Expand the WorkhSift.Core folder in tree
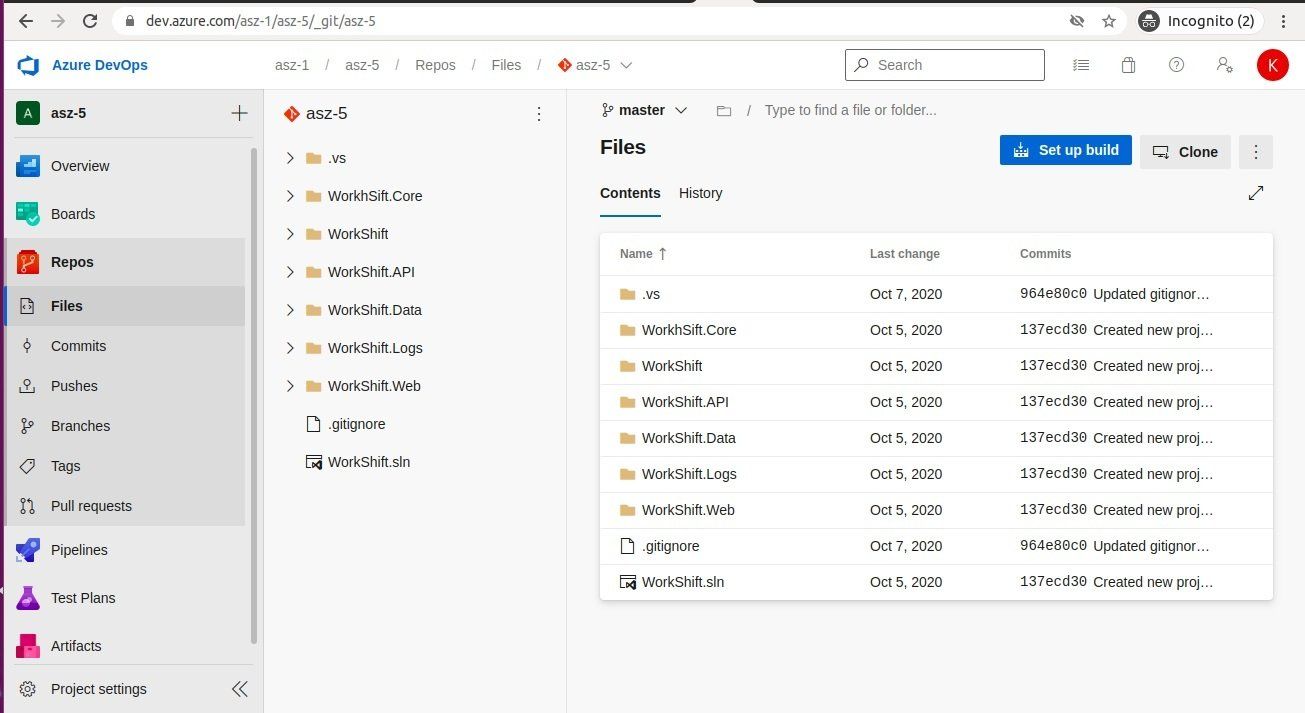Image resolution: width=1305 pixels, height=713 pixels. click(290, 196)
